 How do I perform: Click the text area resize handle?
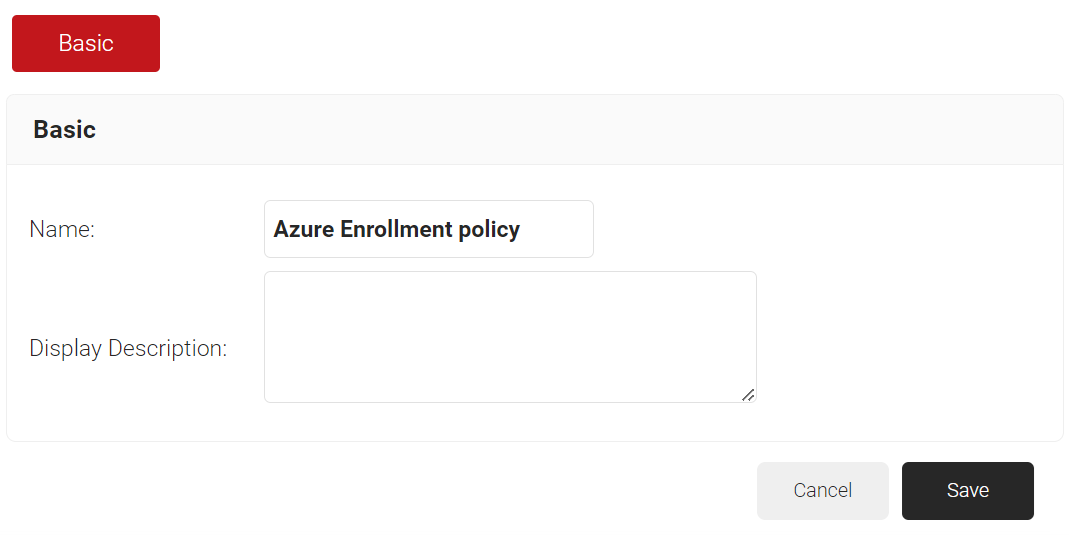tap(748, 395)
